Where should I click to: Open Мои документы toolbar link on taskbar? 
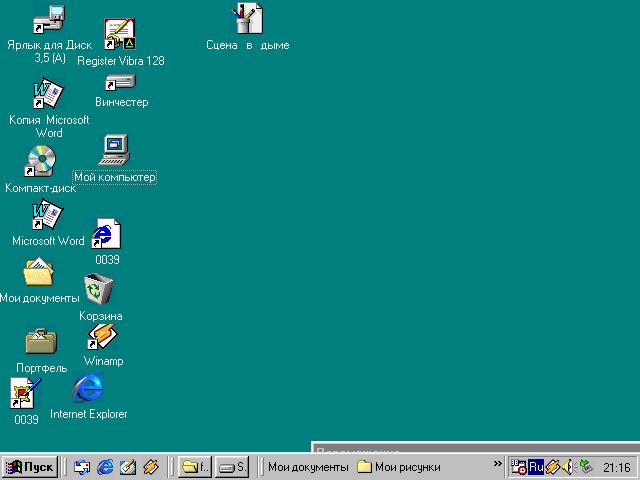coord(308,467)
